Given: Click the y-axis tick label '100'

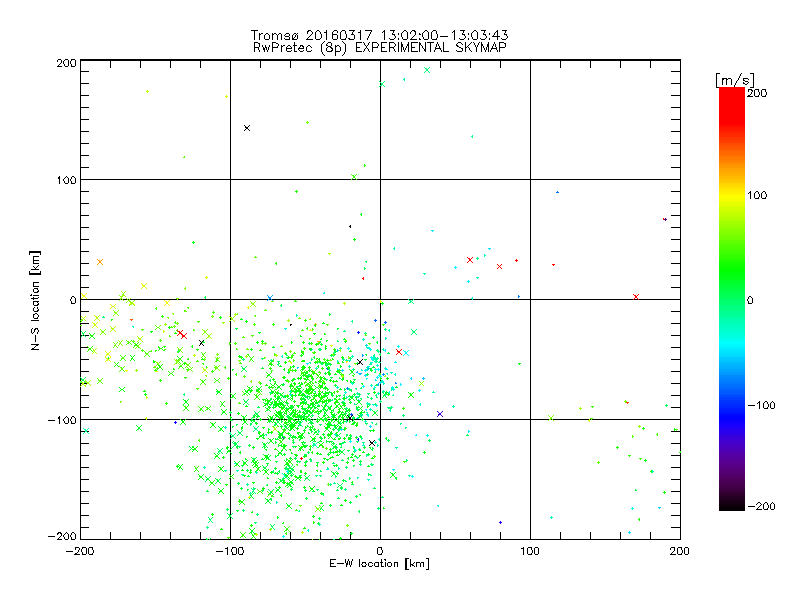Looking at the screenshot, I should [66, 180].
